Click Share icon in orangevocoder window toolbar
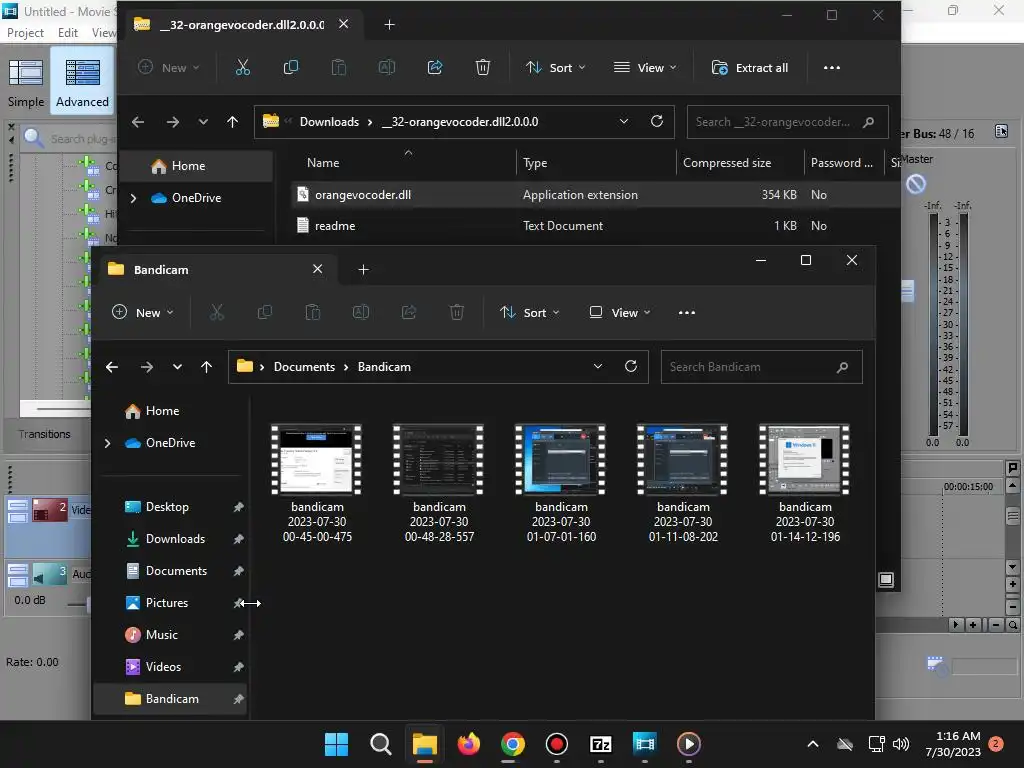1024x768 pixels. click(x=435, y=67)
